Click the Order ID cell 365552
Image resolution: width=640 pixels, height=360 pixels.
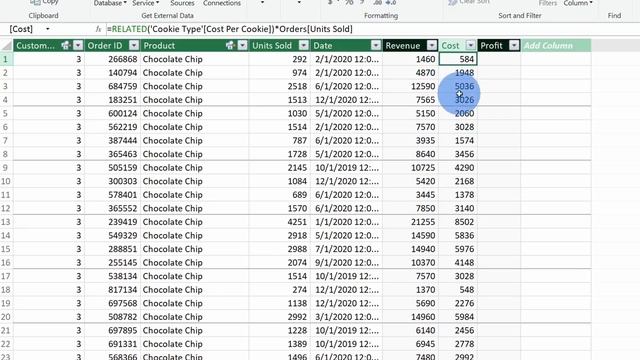coord(112,209)
